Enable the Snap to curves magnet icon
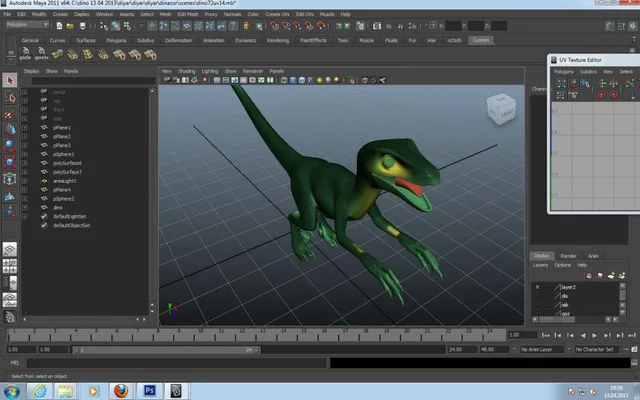 286,26
